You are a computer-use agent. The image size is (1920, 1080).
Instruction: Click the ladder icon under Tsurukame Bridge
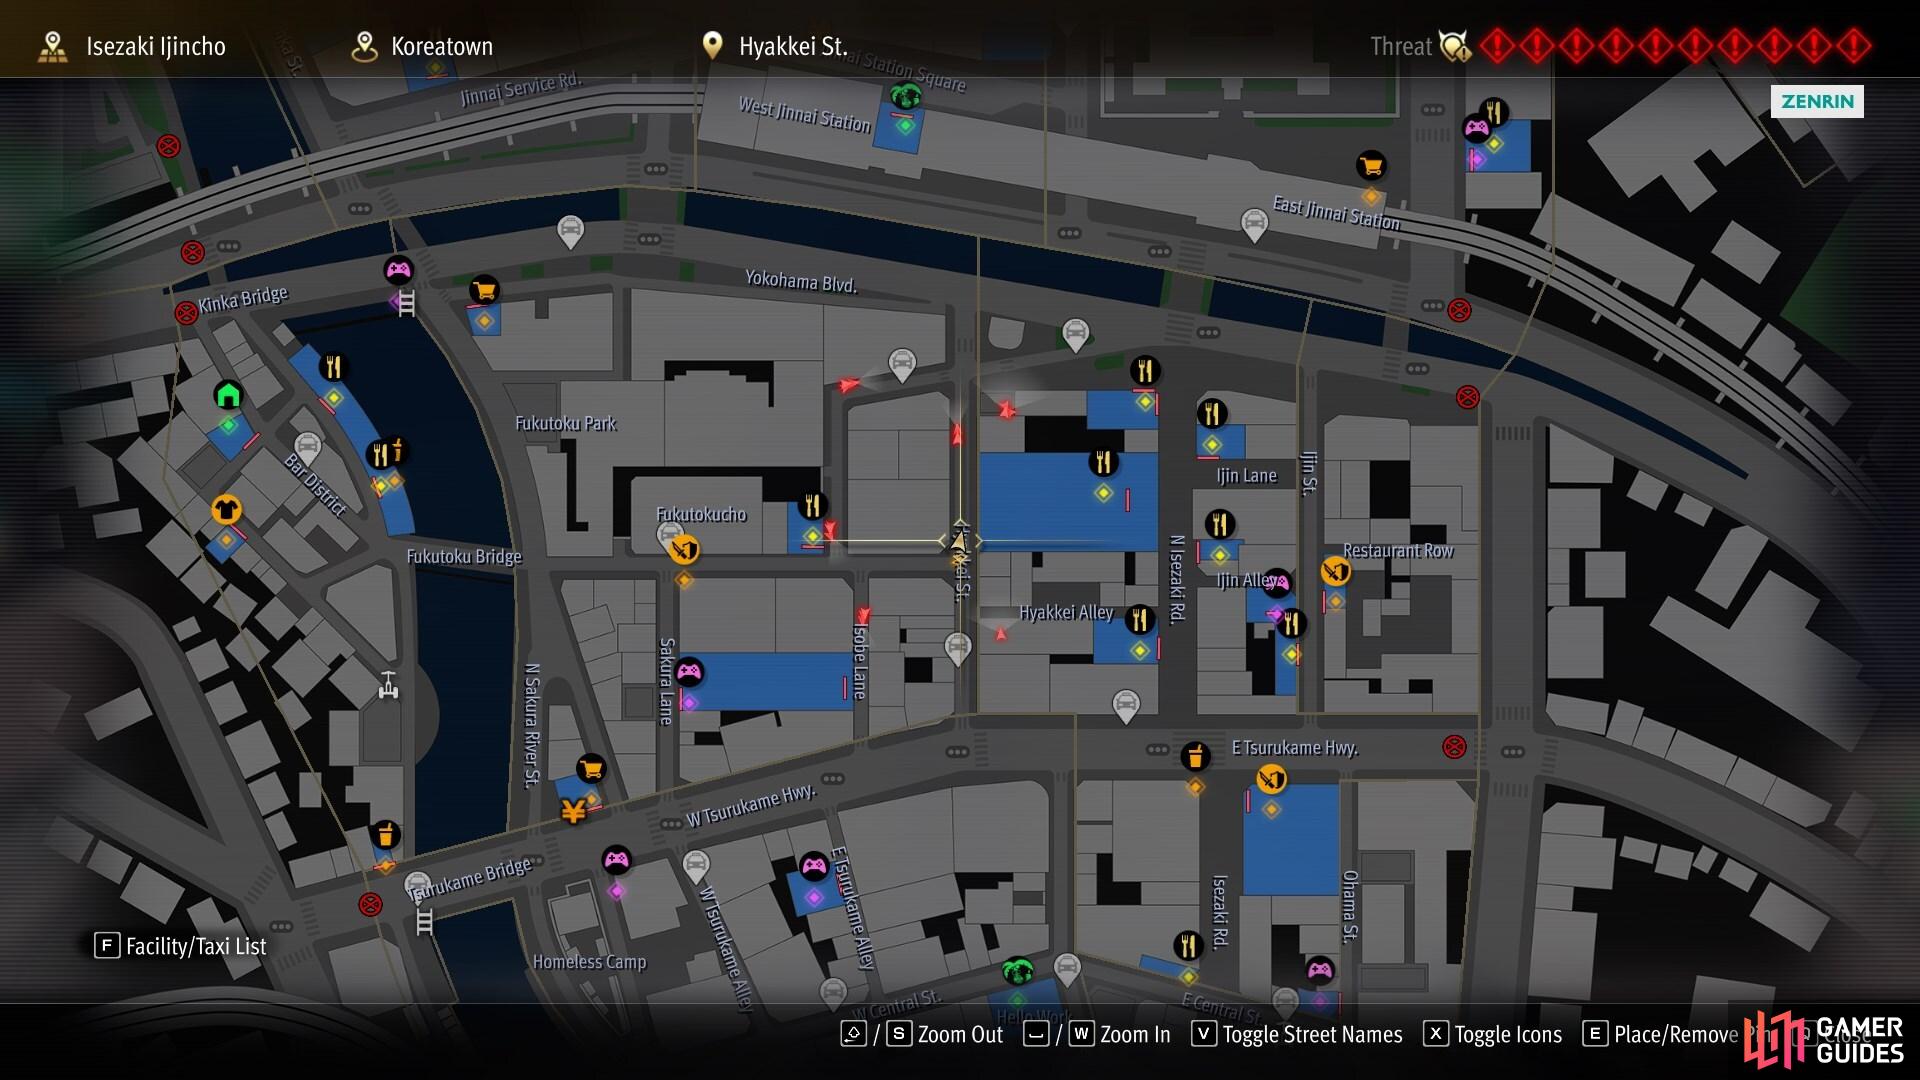[x=425, y=921]
